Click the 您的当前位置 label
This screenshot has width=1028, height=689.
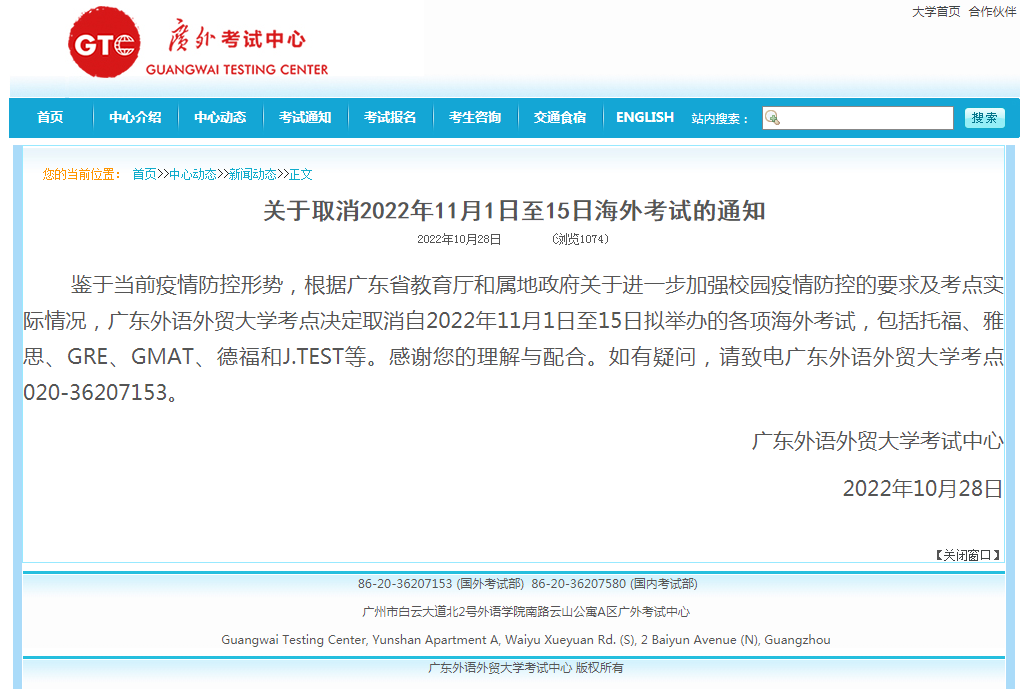81,174
